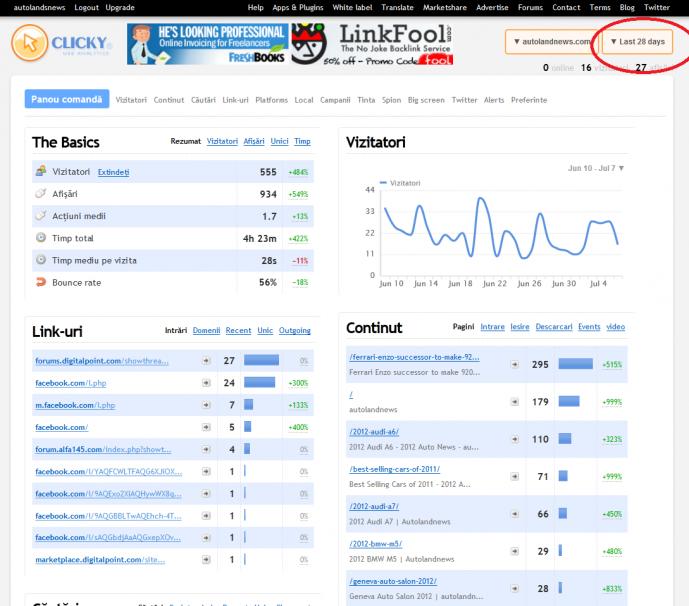Click the FreshBooks banner advertisement

click(208, 44)
